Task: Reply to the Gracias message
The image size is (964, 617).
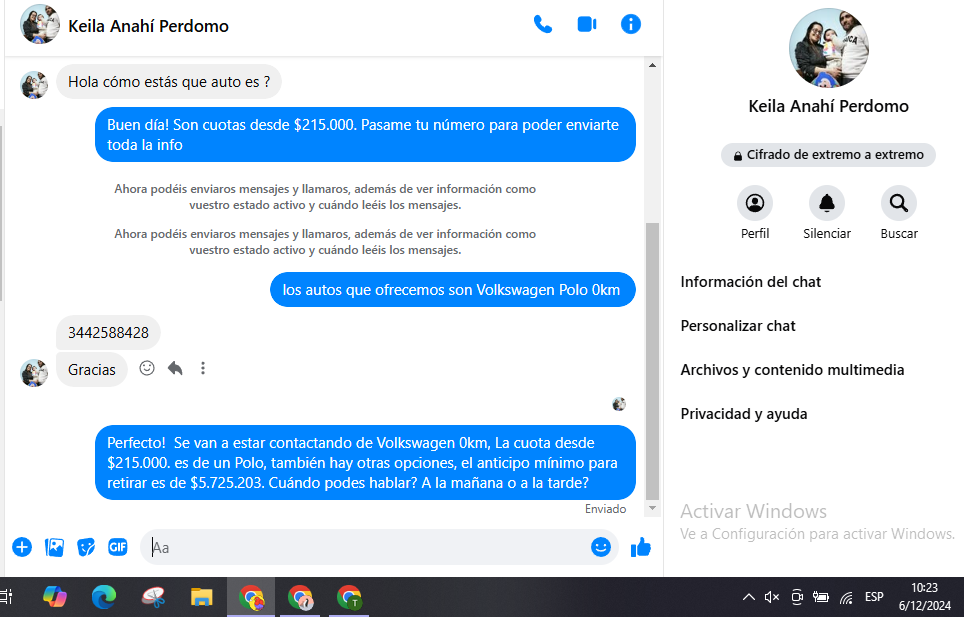Action: coord(175,368)
